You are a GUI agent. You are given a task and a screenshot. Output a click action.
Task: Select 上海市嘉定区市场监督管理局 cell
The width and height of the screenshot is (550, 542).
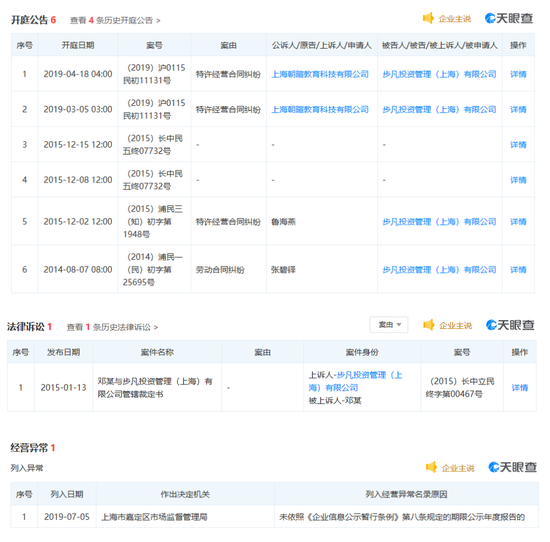click(154, 517)
